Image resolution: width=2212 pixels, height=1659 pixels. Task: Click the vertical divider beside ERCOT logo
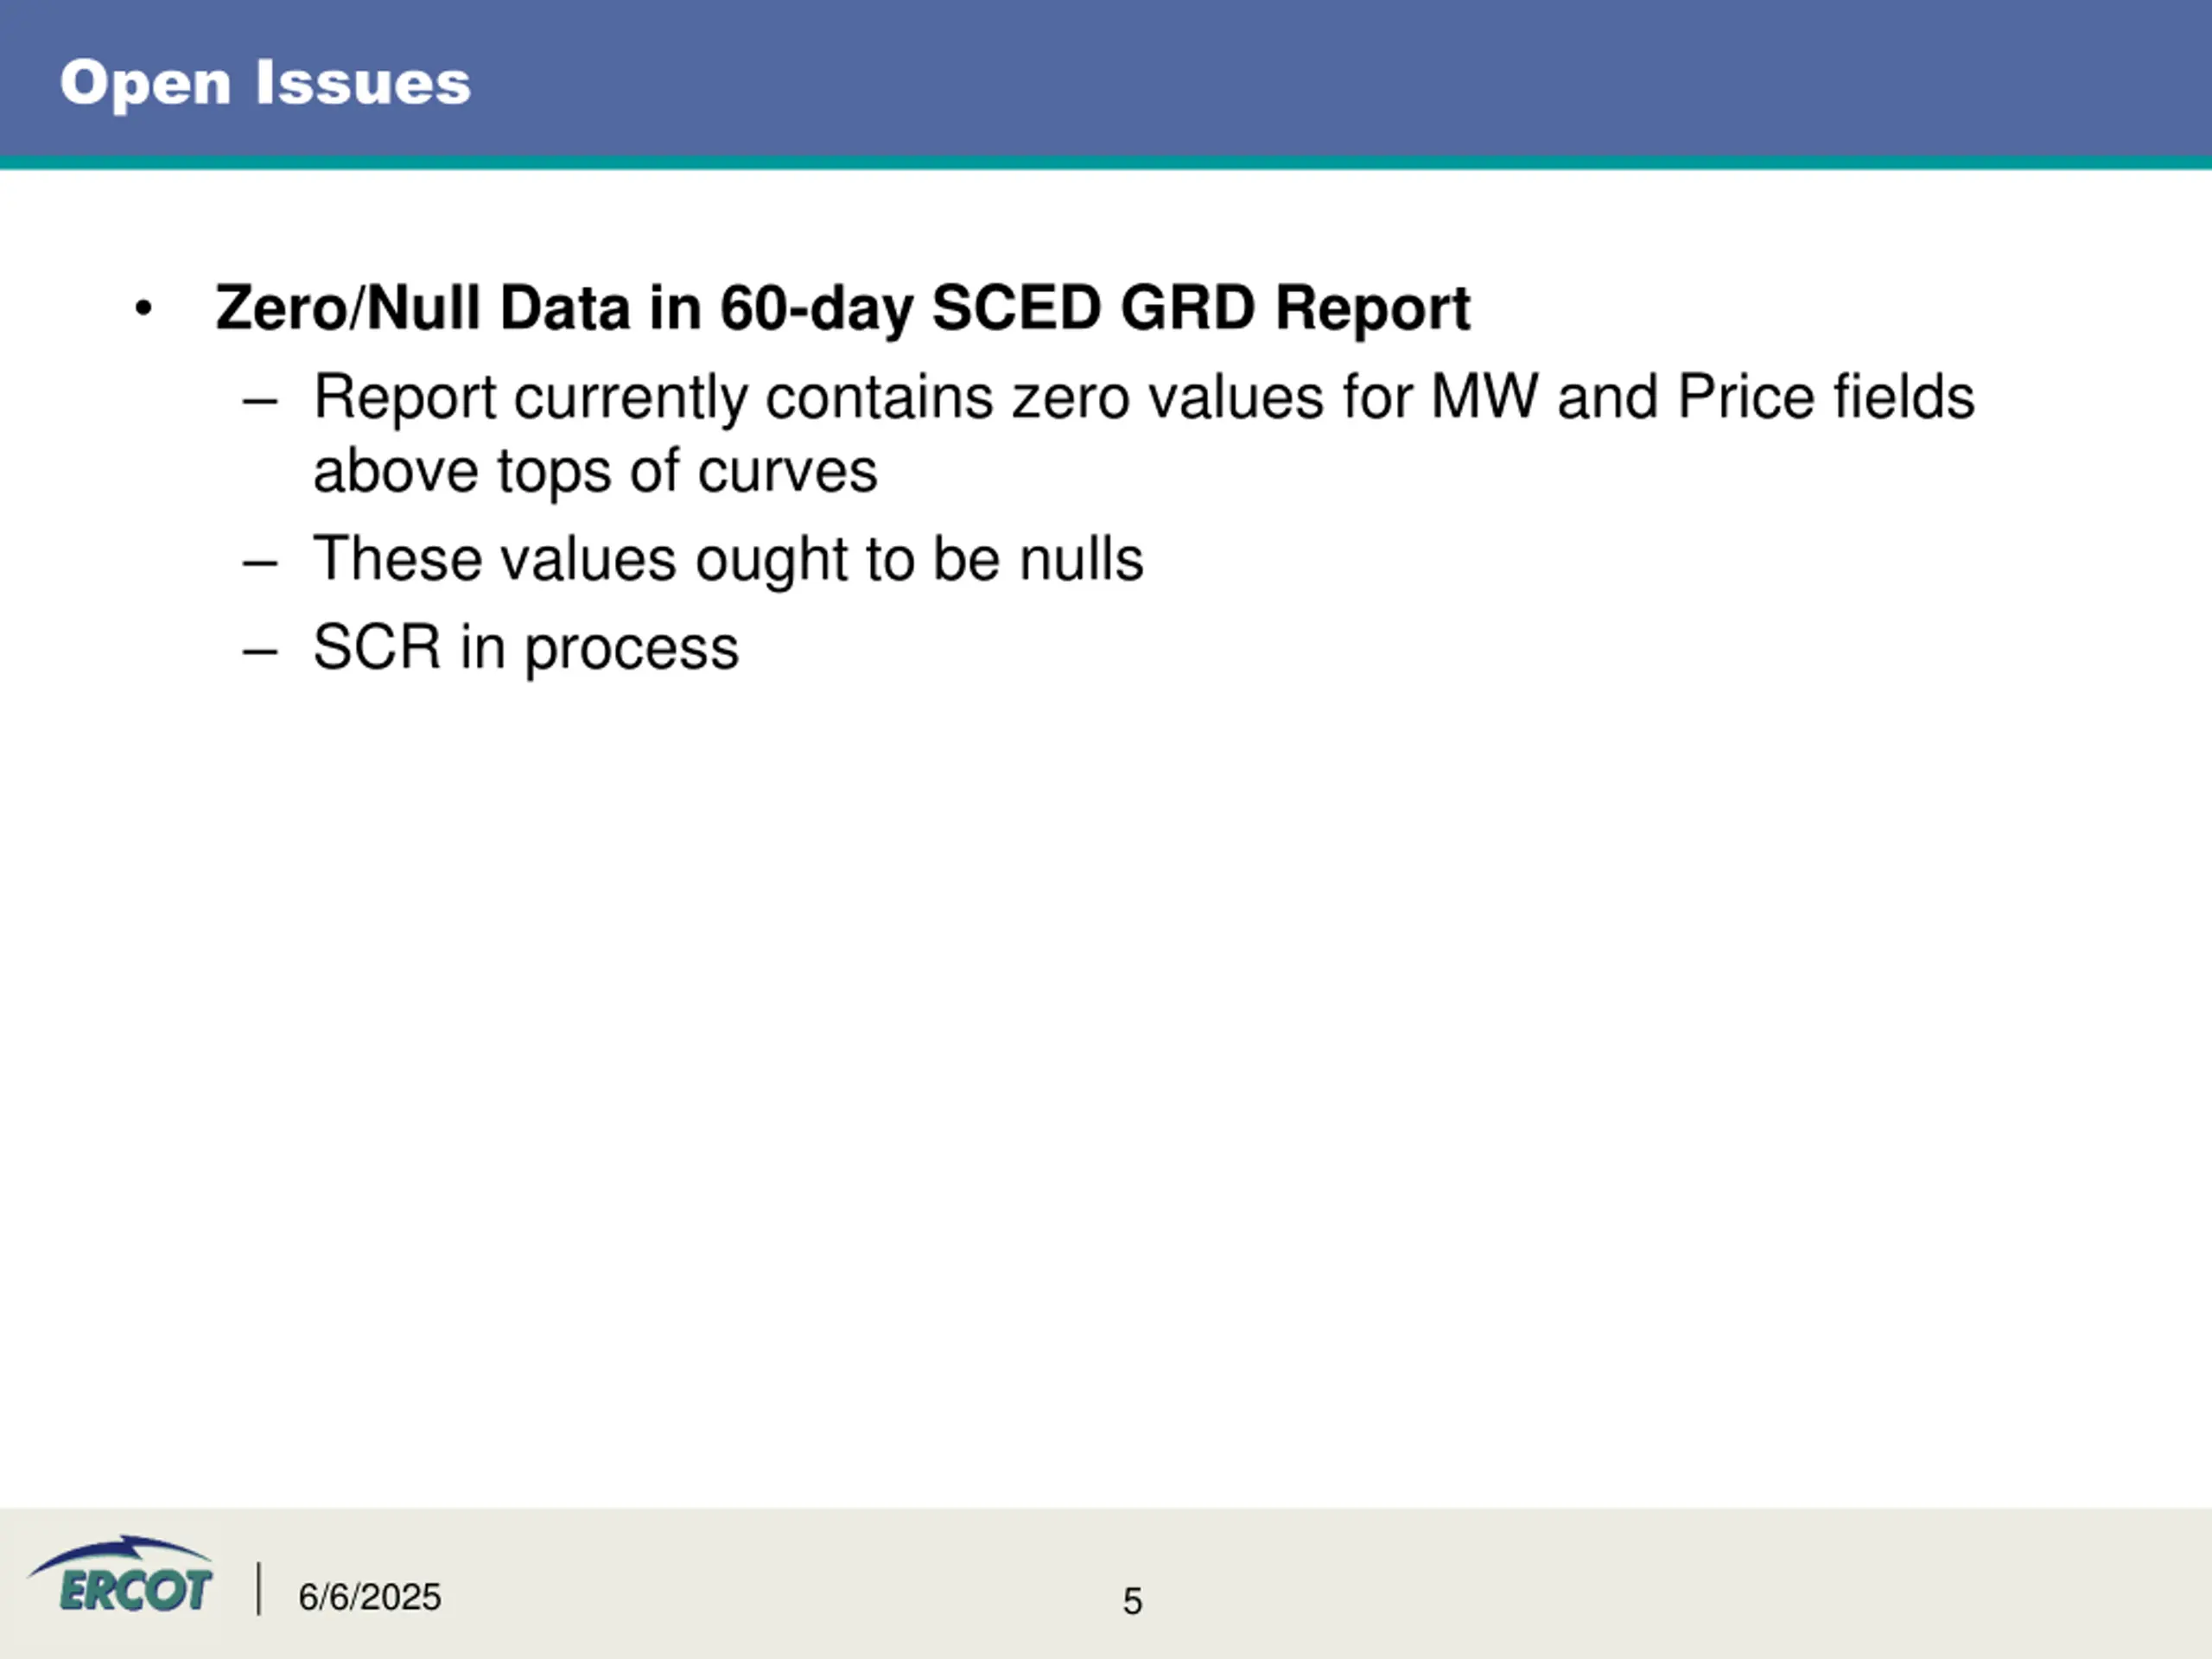pyautogui.click(x=259, y=1589)
